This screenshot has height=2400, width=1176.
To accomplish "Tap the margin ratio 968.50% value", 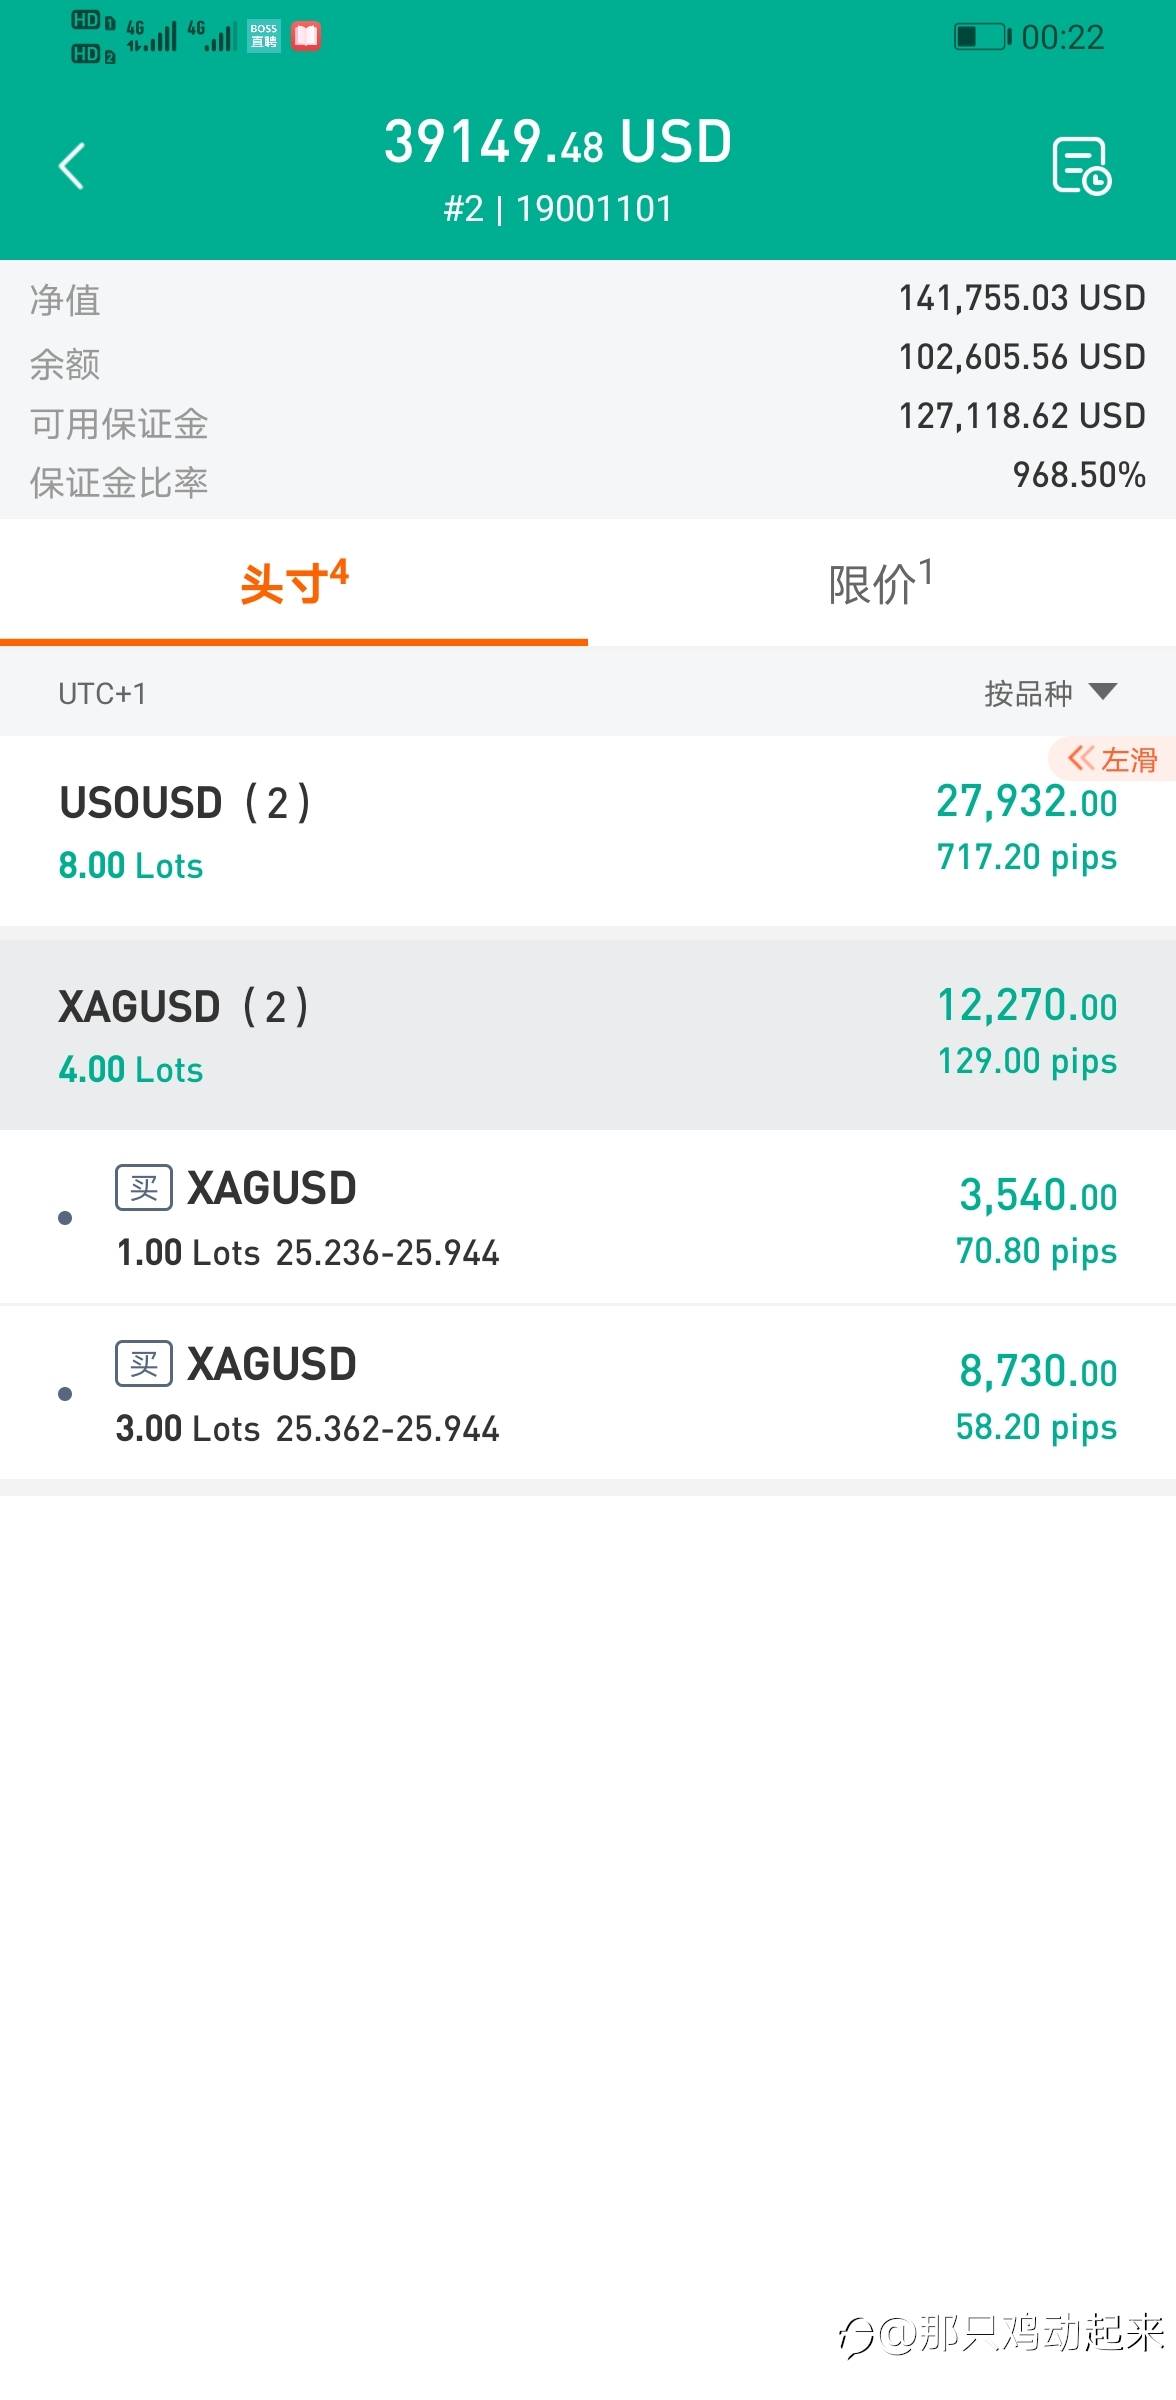I will tap(1079, 476).
